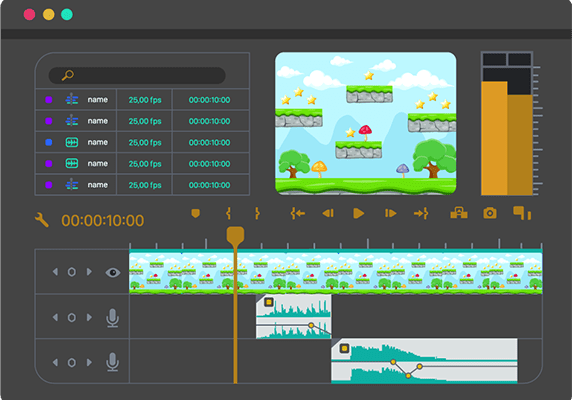
Task: Click the sequence icon in the top bin row
Action: coord(72,100)
